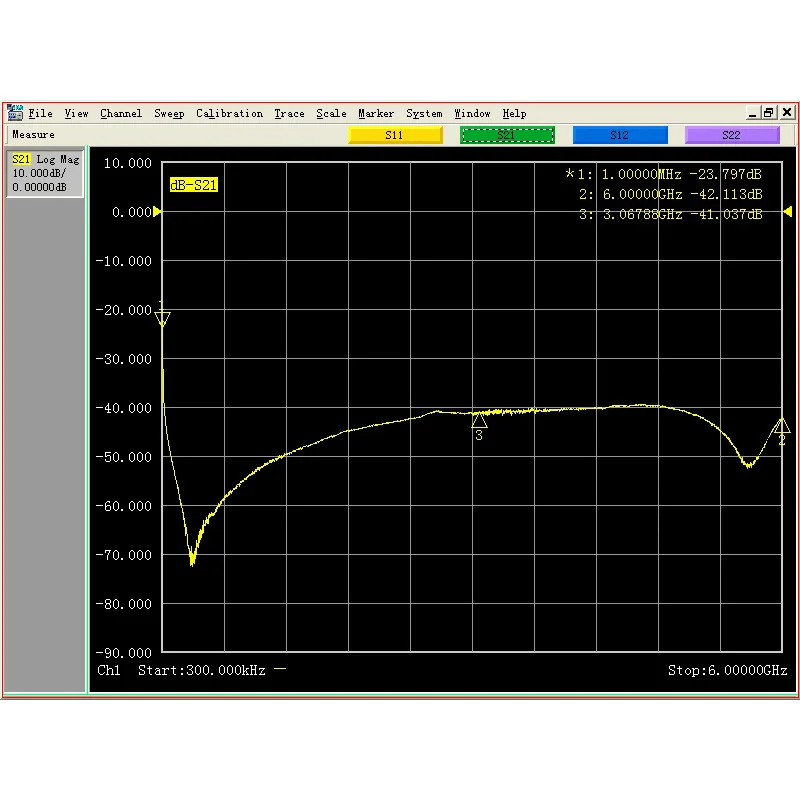Restore the analyzer window size

(x=768, y=113)
